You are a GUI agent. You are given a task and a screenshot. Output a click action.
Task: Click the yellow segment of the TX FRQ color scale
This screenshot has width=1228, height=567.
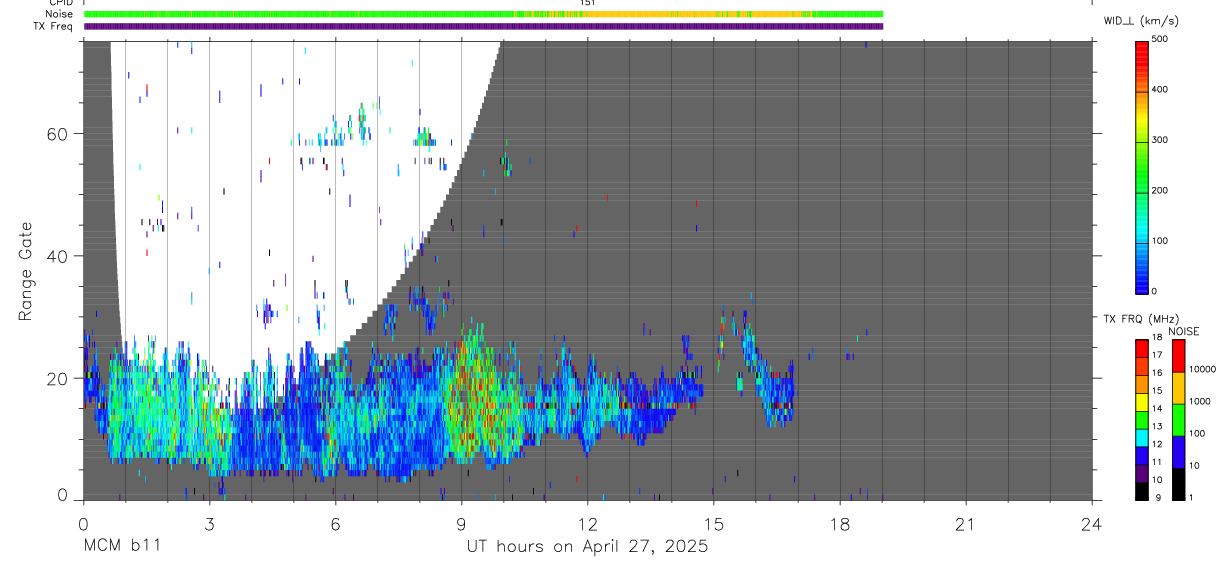point(1142,403)
